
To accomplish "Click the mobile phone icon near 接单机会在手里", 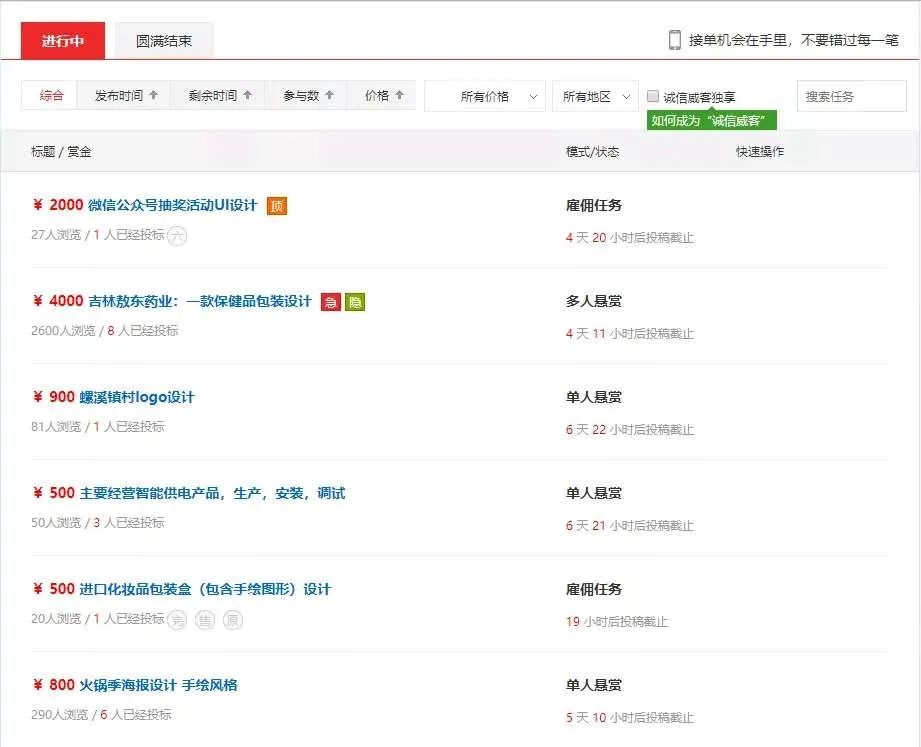I will (x=676, y=40).
